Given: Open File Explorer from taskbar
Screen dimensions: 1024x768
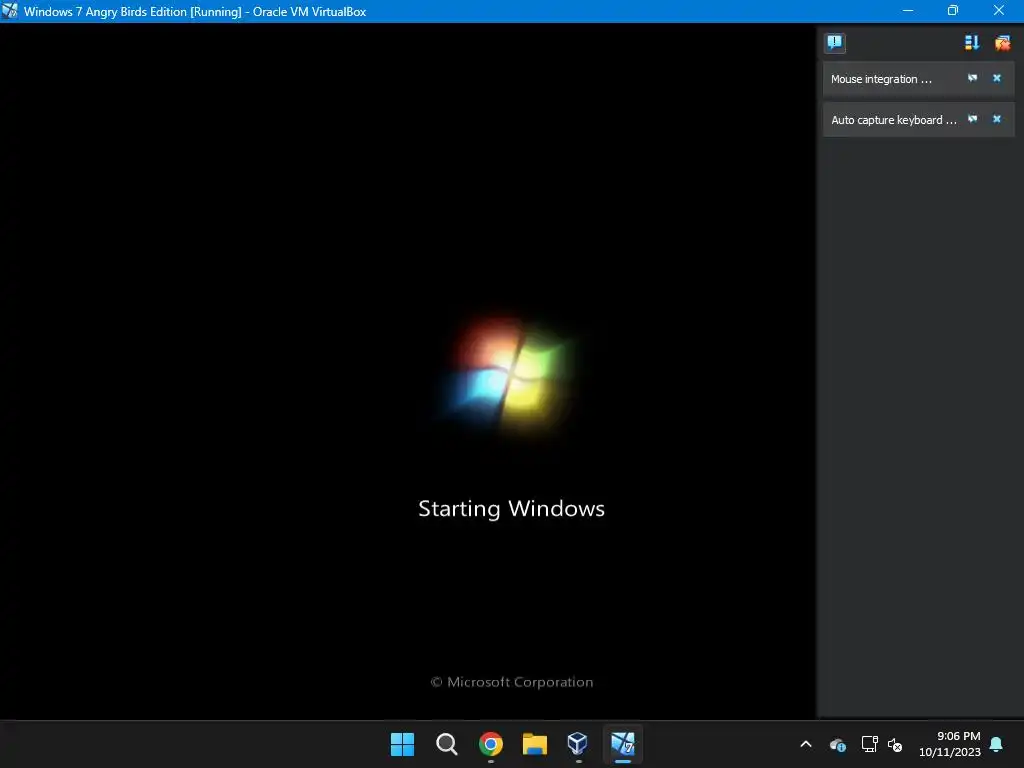Looking at the screenshot, I should pyautogui.click(x=534, y=744).
